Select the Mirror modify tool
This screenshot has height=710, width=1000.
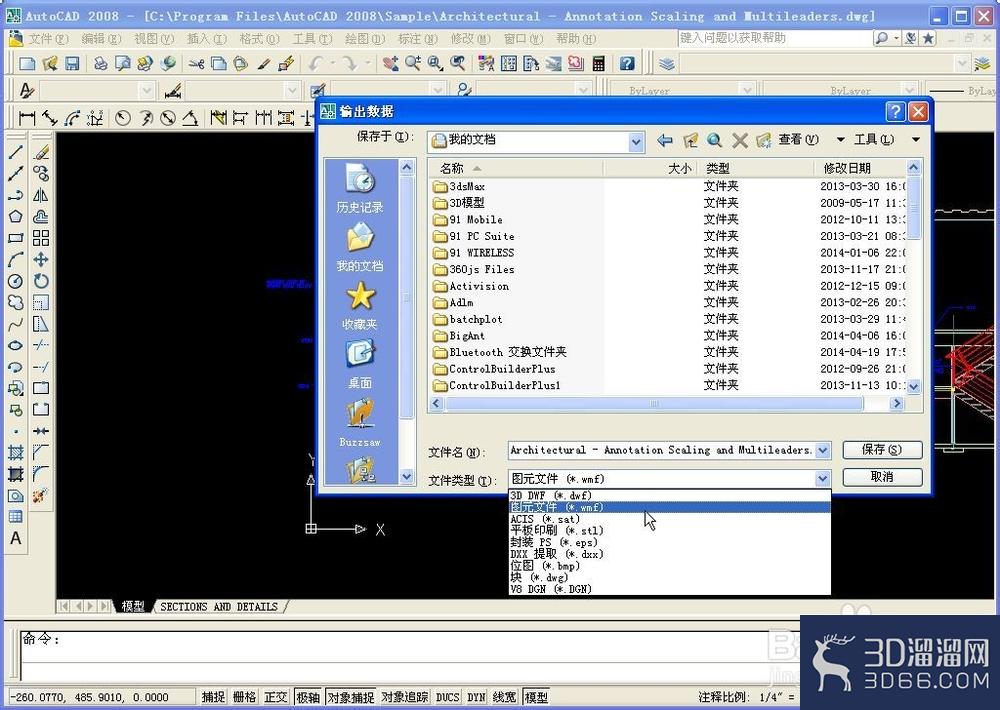click(x=41, y=195)
